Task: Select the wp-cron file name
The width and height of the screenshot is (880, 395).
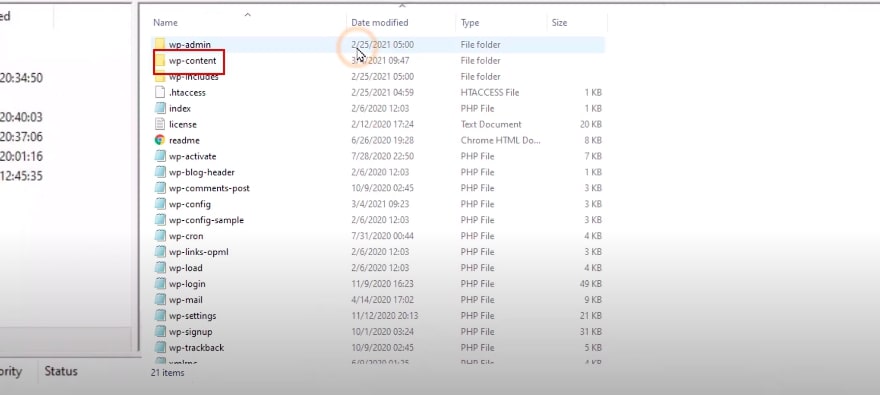Action: tap(186, 236)
